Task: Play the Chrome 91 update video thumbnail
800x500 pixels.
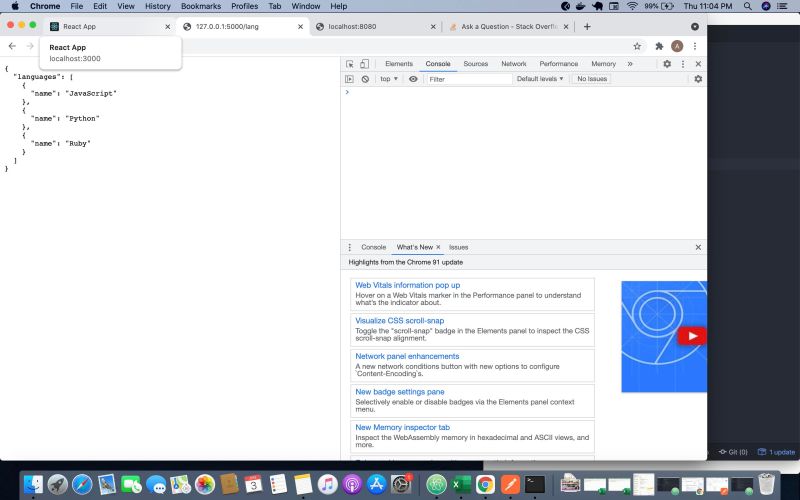Action: coord(692,336)
